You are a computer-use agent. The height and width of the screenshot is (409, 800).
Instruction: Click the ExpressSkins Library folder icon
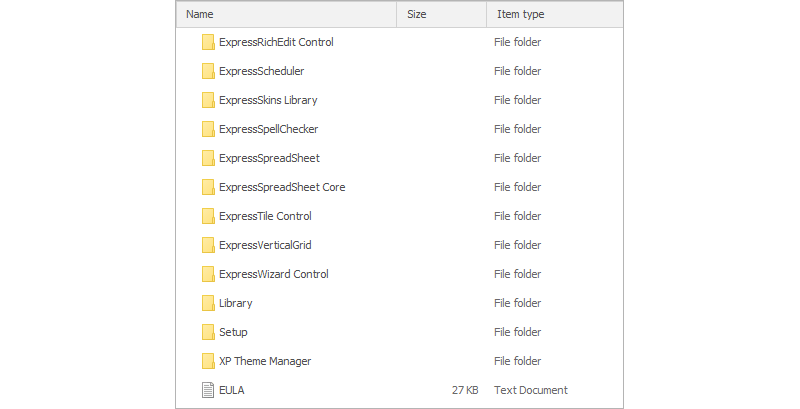coord(208,100)
